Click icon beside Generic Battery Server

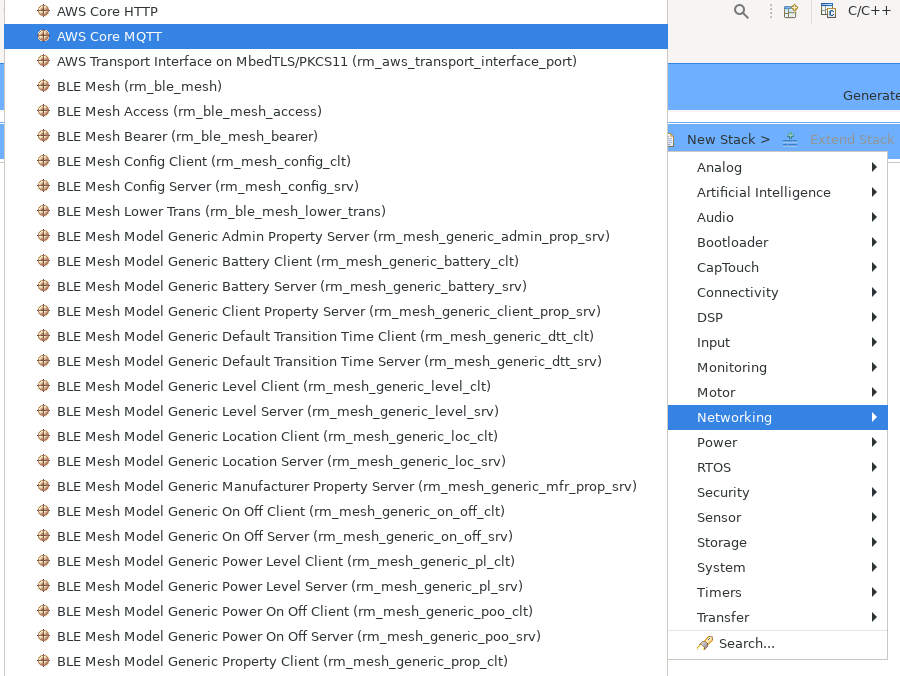point(43,286)
